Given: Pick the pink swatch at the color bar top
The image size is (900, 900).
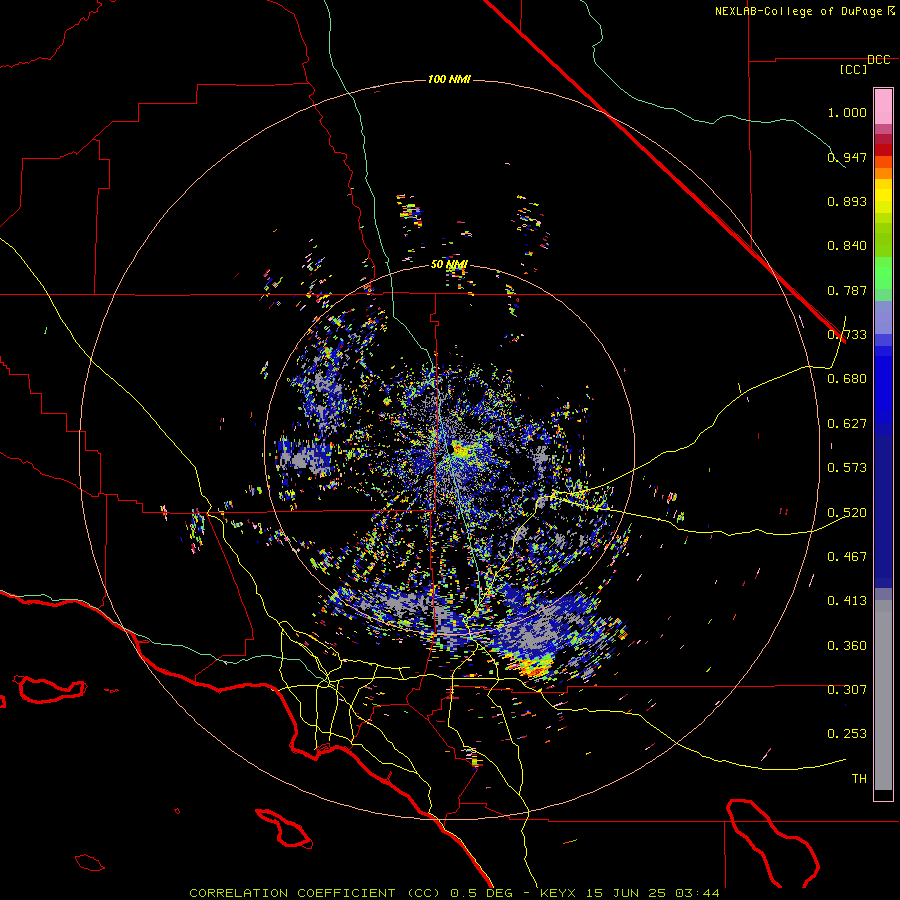Looking at the screenshot, I should point(883,106).
